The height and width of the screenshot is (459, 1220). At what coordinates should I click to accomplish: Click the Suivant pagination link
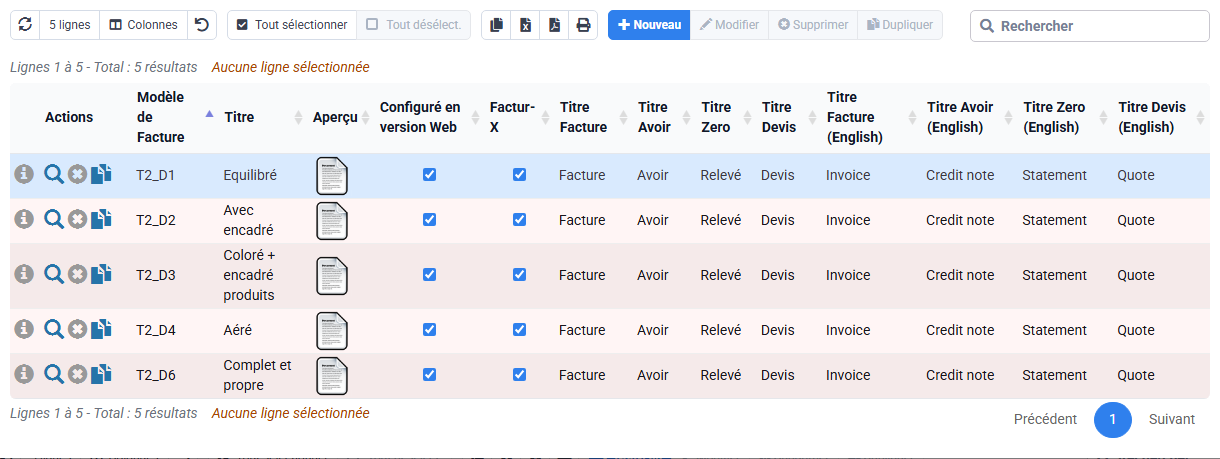1172,419
